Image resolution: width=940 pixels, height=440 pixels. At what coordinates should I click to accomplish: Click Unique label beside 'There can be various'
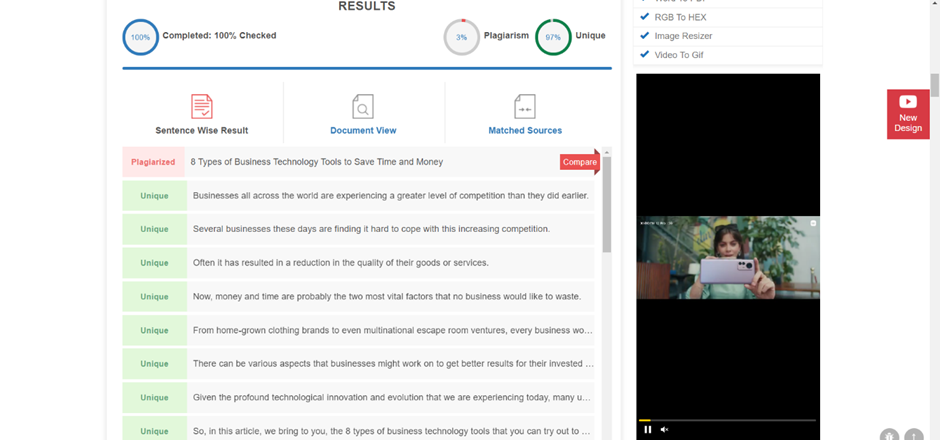[155, 364]
